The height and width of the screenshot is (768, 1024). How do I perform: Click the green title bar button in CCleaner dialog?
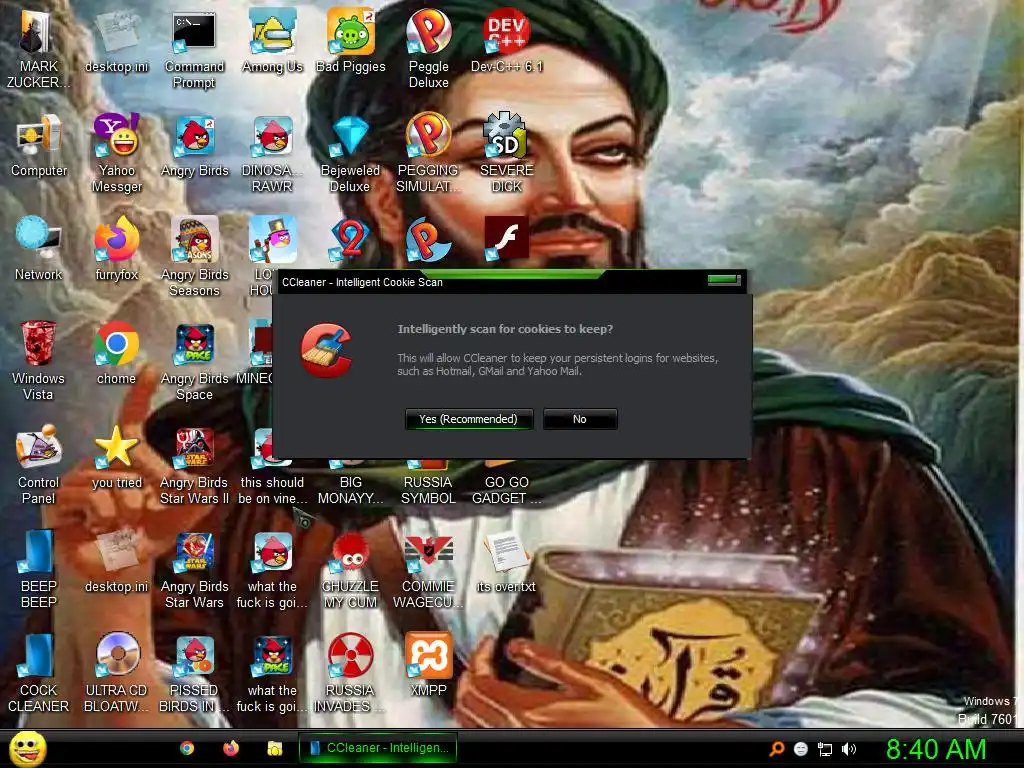tap(724, 280)
